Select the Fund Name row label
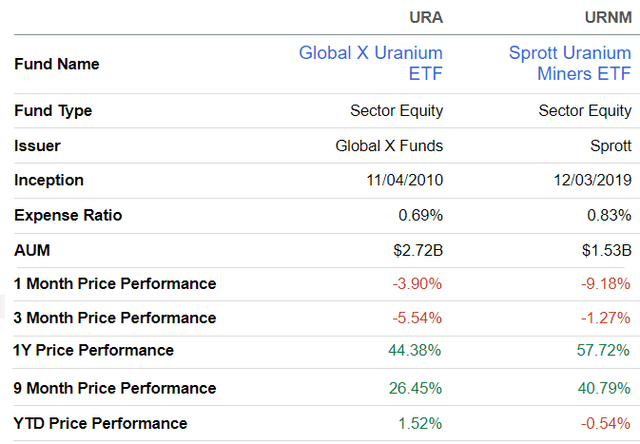Viewport: 640px width, 444px height. [x=55, y=63]
